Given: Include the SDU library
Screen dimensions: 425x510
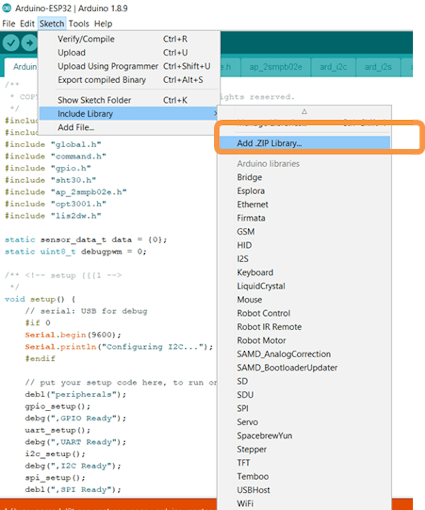Looking at the screenshot, I should pyautogui.click(x=305, y=395).
